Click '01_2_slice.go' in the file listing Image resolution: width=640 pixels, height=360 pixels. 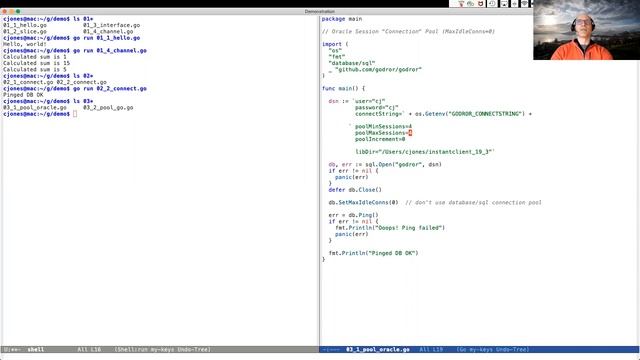(x=25, y=31)
